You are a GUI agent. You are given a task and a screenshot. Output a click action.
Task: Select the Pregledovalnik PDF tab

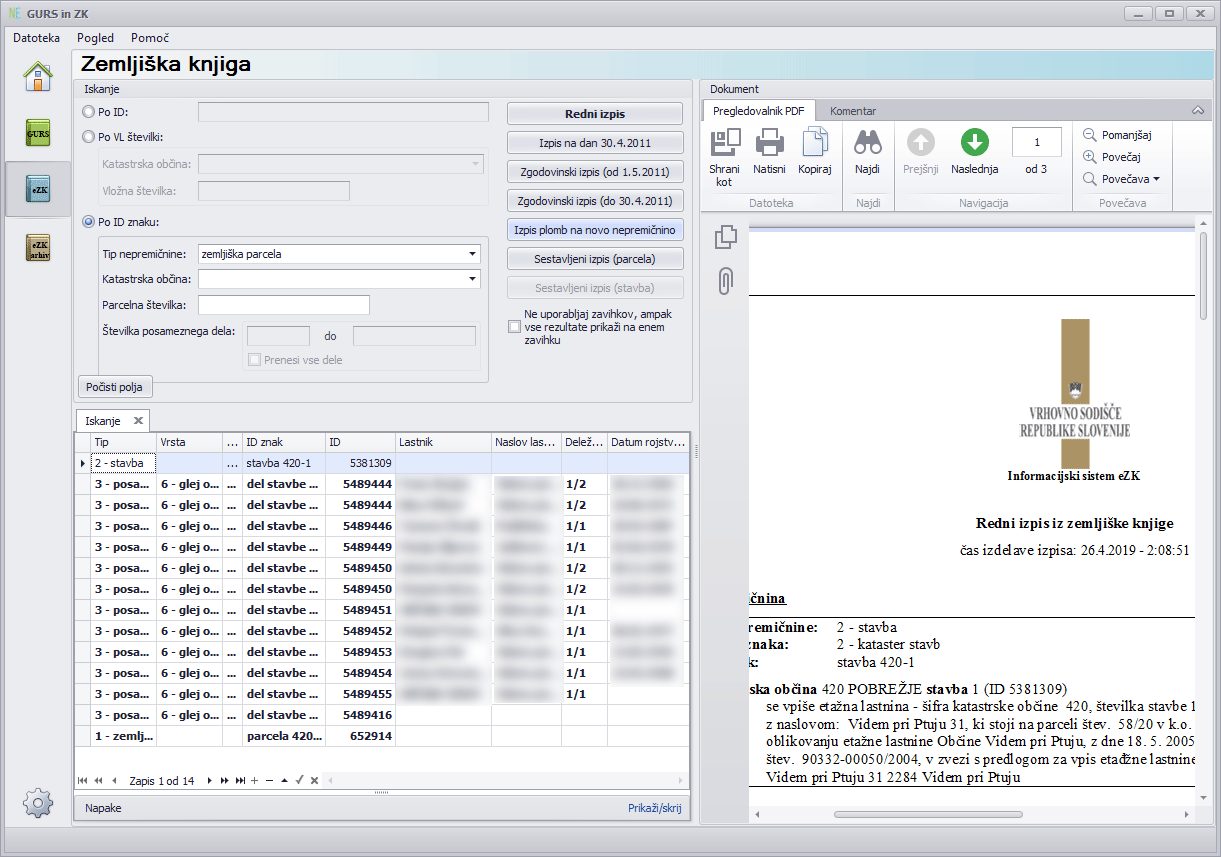[758, 110]
